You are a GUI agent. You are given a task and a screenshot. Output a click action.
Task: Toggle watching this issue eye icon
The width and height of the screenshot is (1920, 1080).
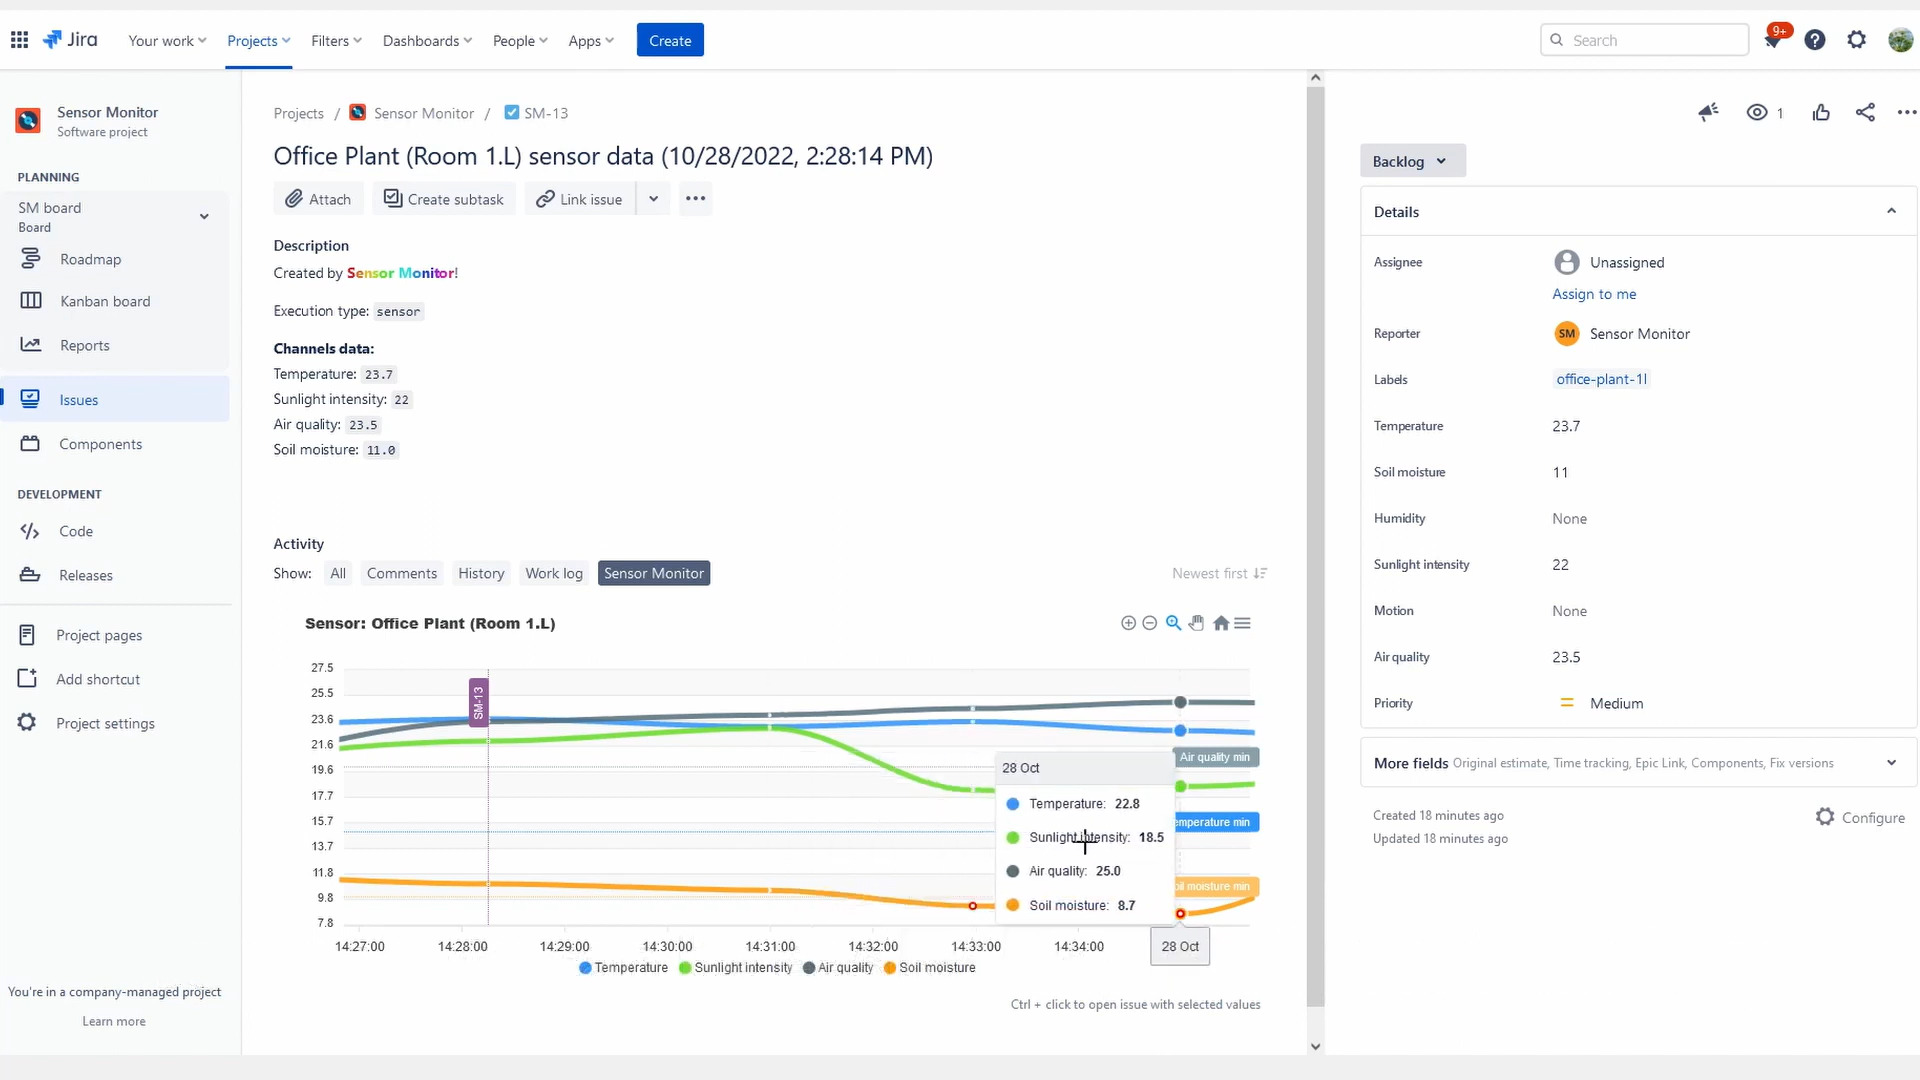click(x=1757, y=113)
